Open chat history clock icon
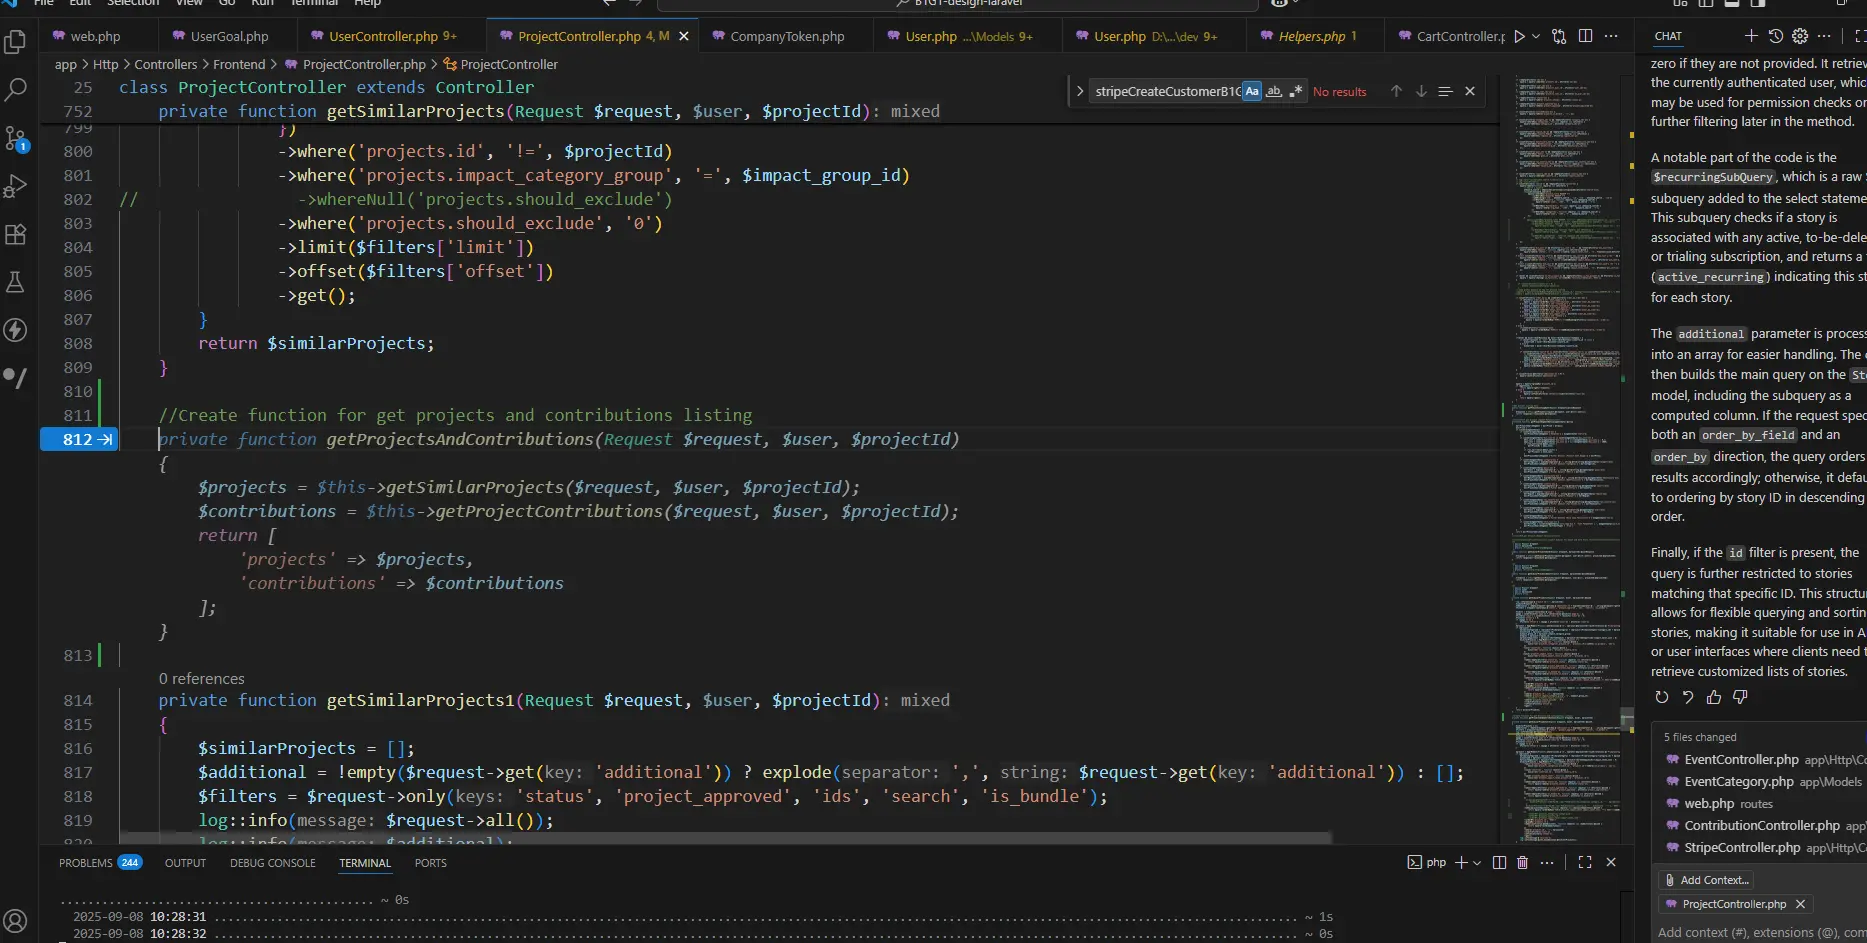Screen dimensions: 1867x943 pos(1775,36)
